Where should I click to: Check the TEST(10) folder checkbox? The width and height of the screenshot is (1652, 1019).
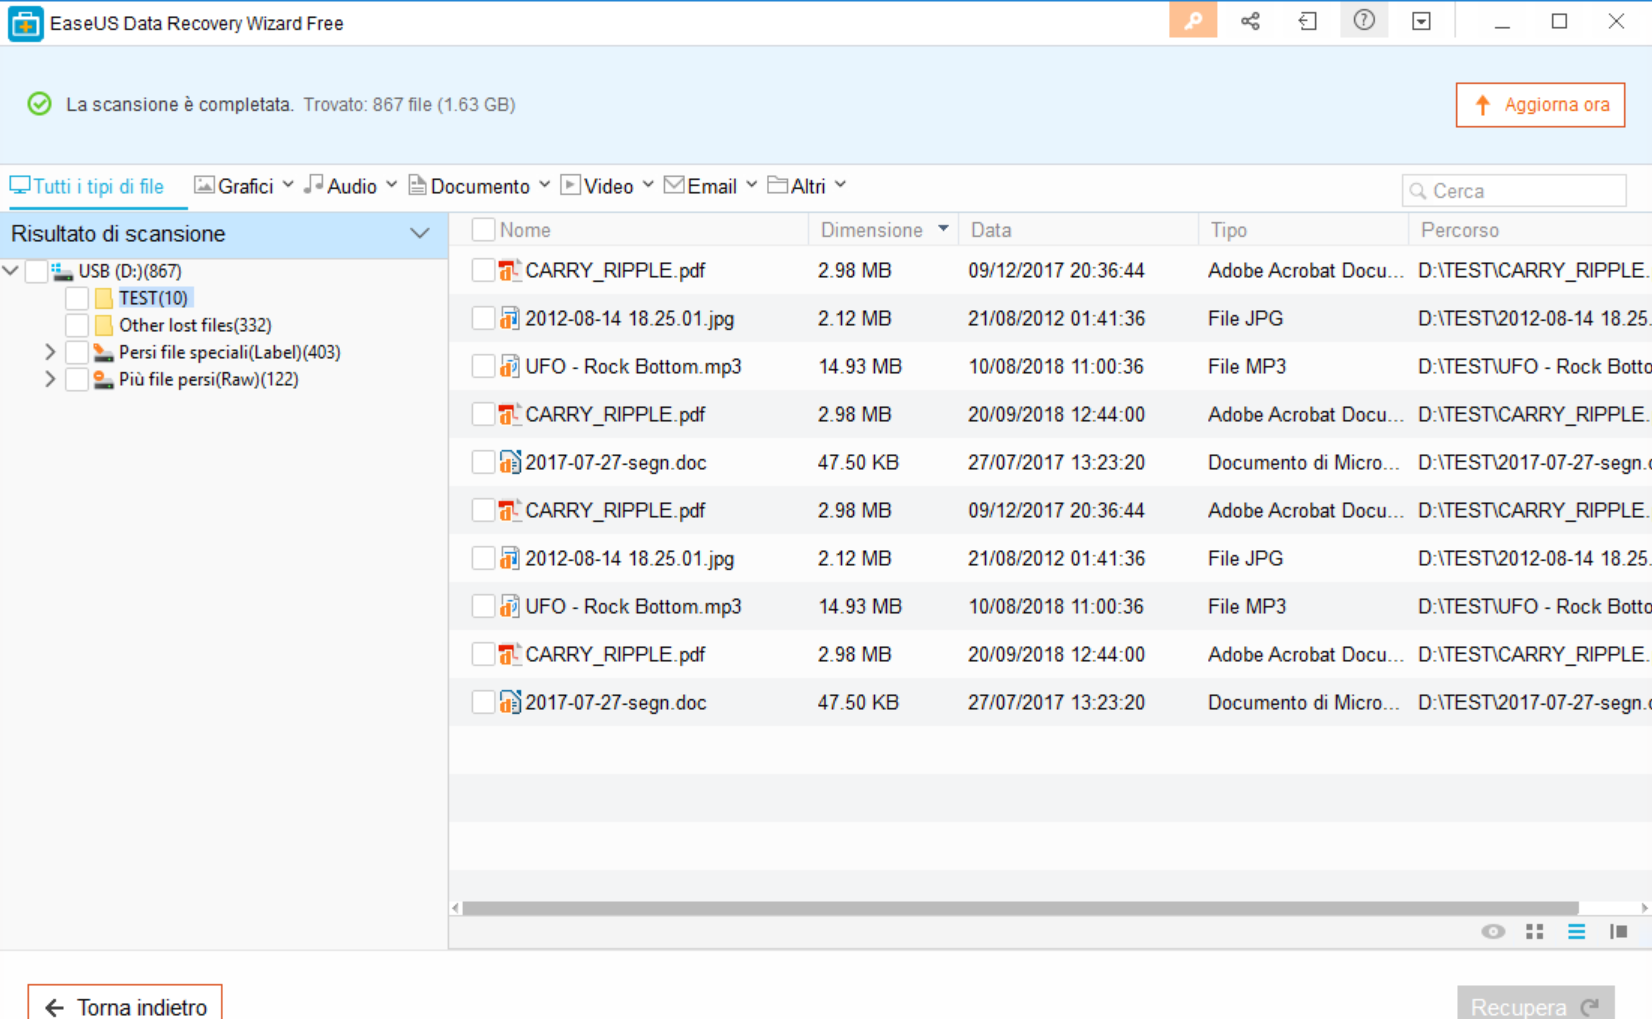76,298
